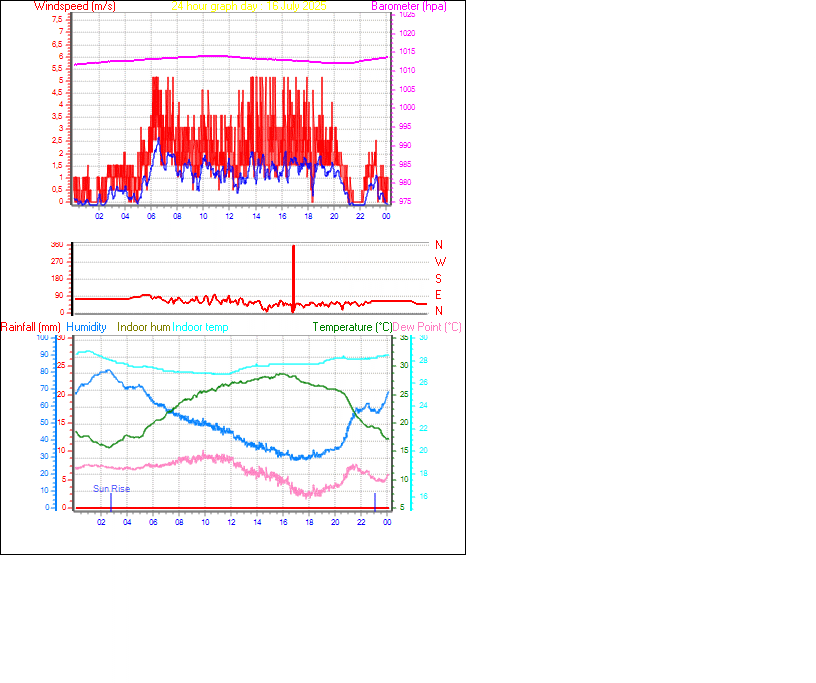The height and width of the screenshot is (683, 816).
Task: Click the '100' humidity axis value
Action: pos(42,337)
